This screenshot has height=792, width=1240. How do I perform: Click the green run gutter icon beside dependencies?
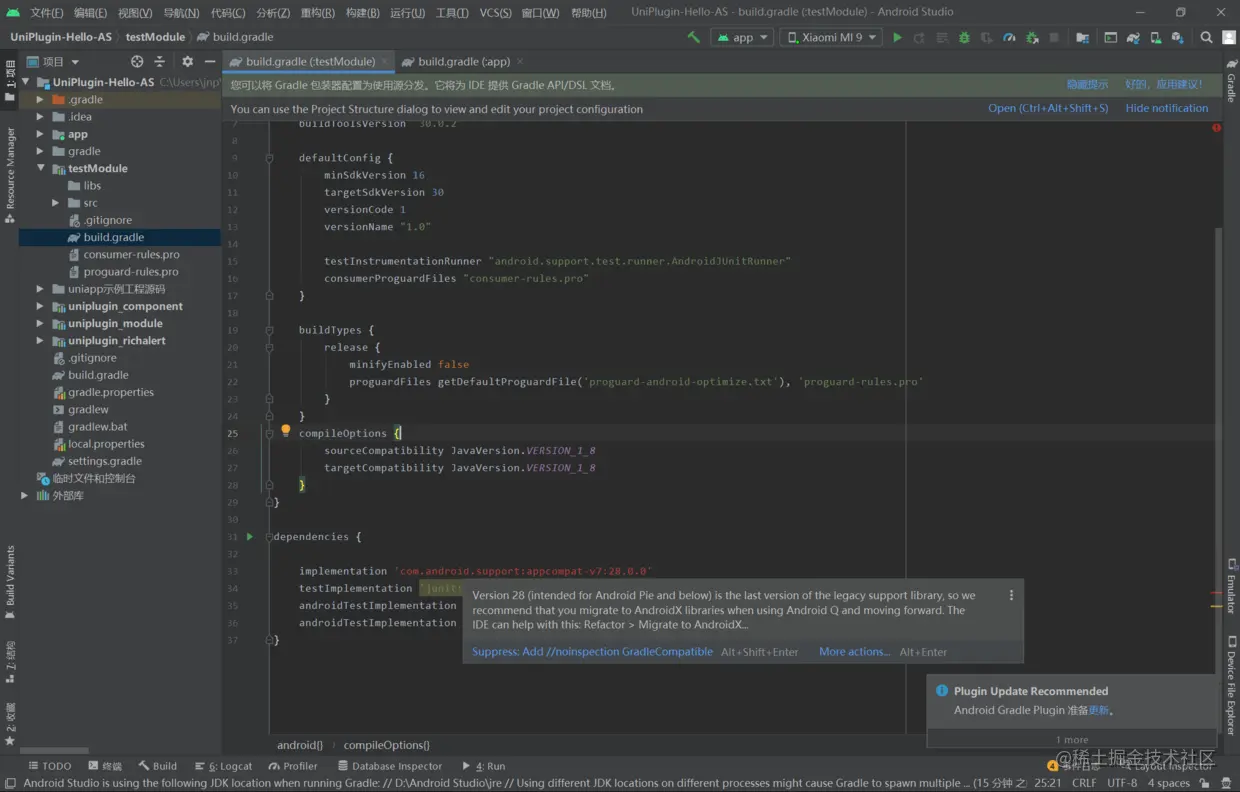coord(250,537)
